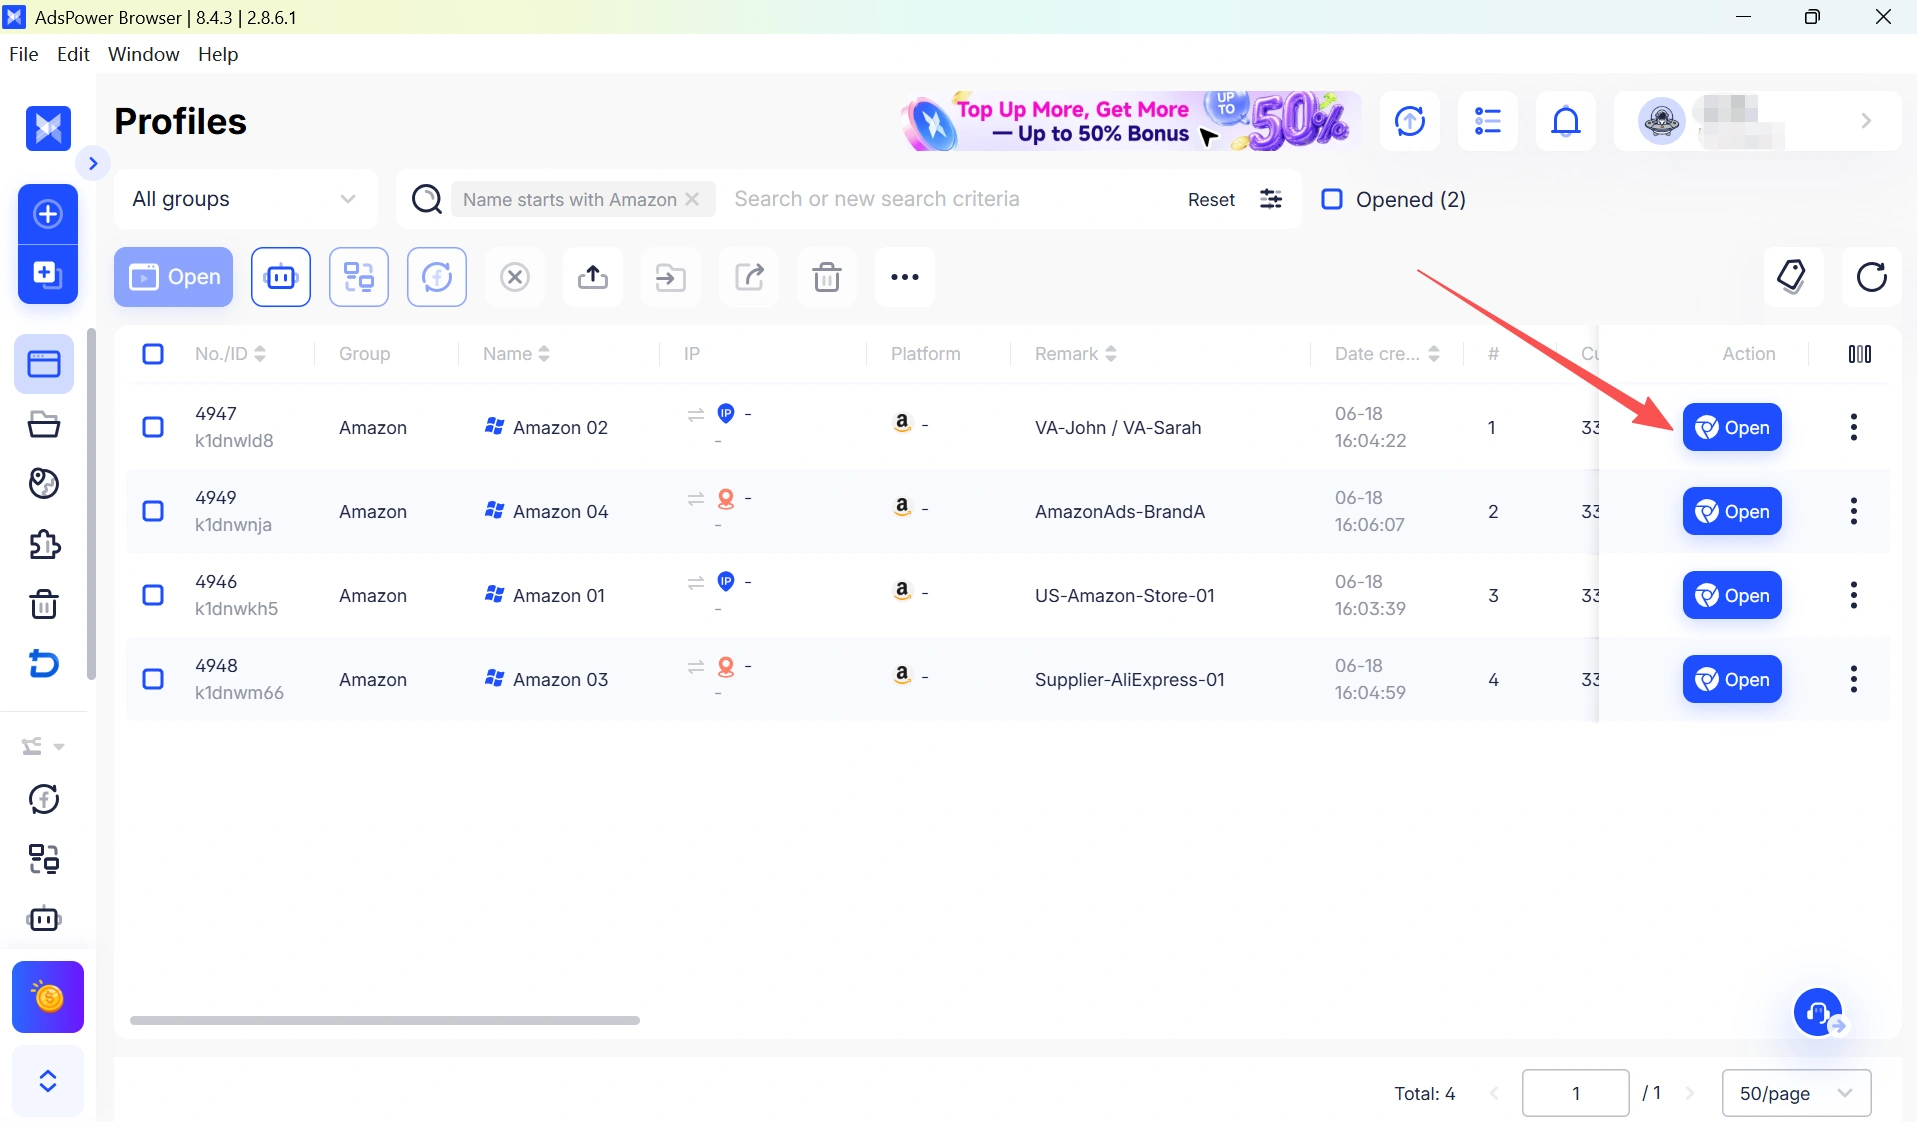This screenshot has height=1122, width=1917.
Task: Open the sidebar Trash bin section
Action: (44, 604)
